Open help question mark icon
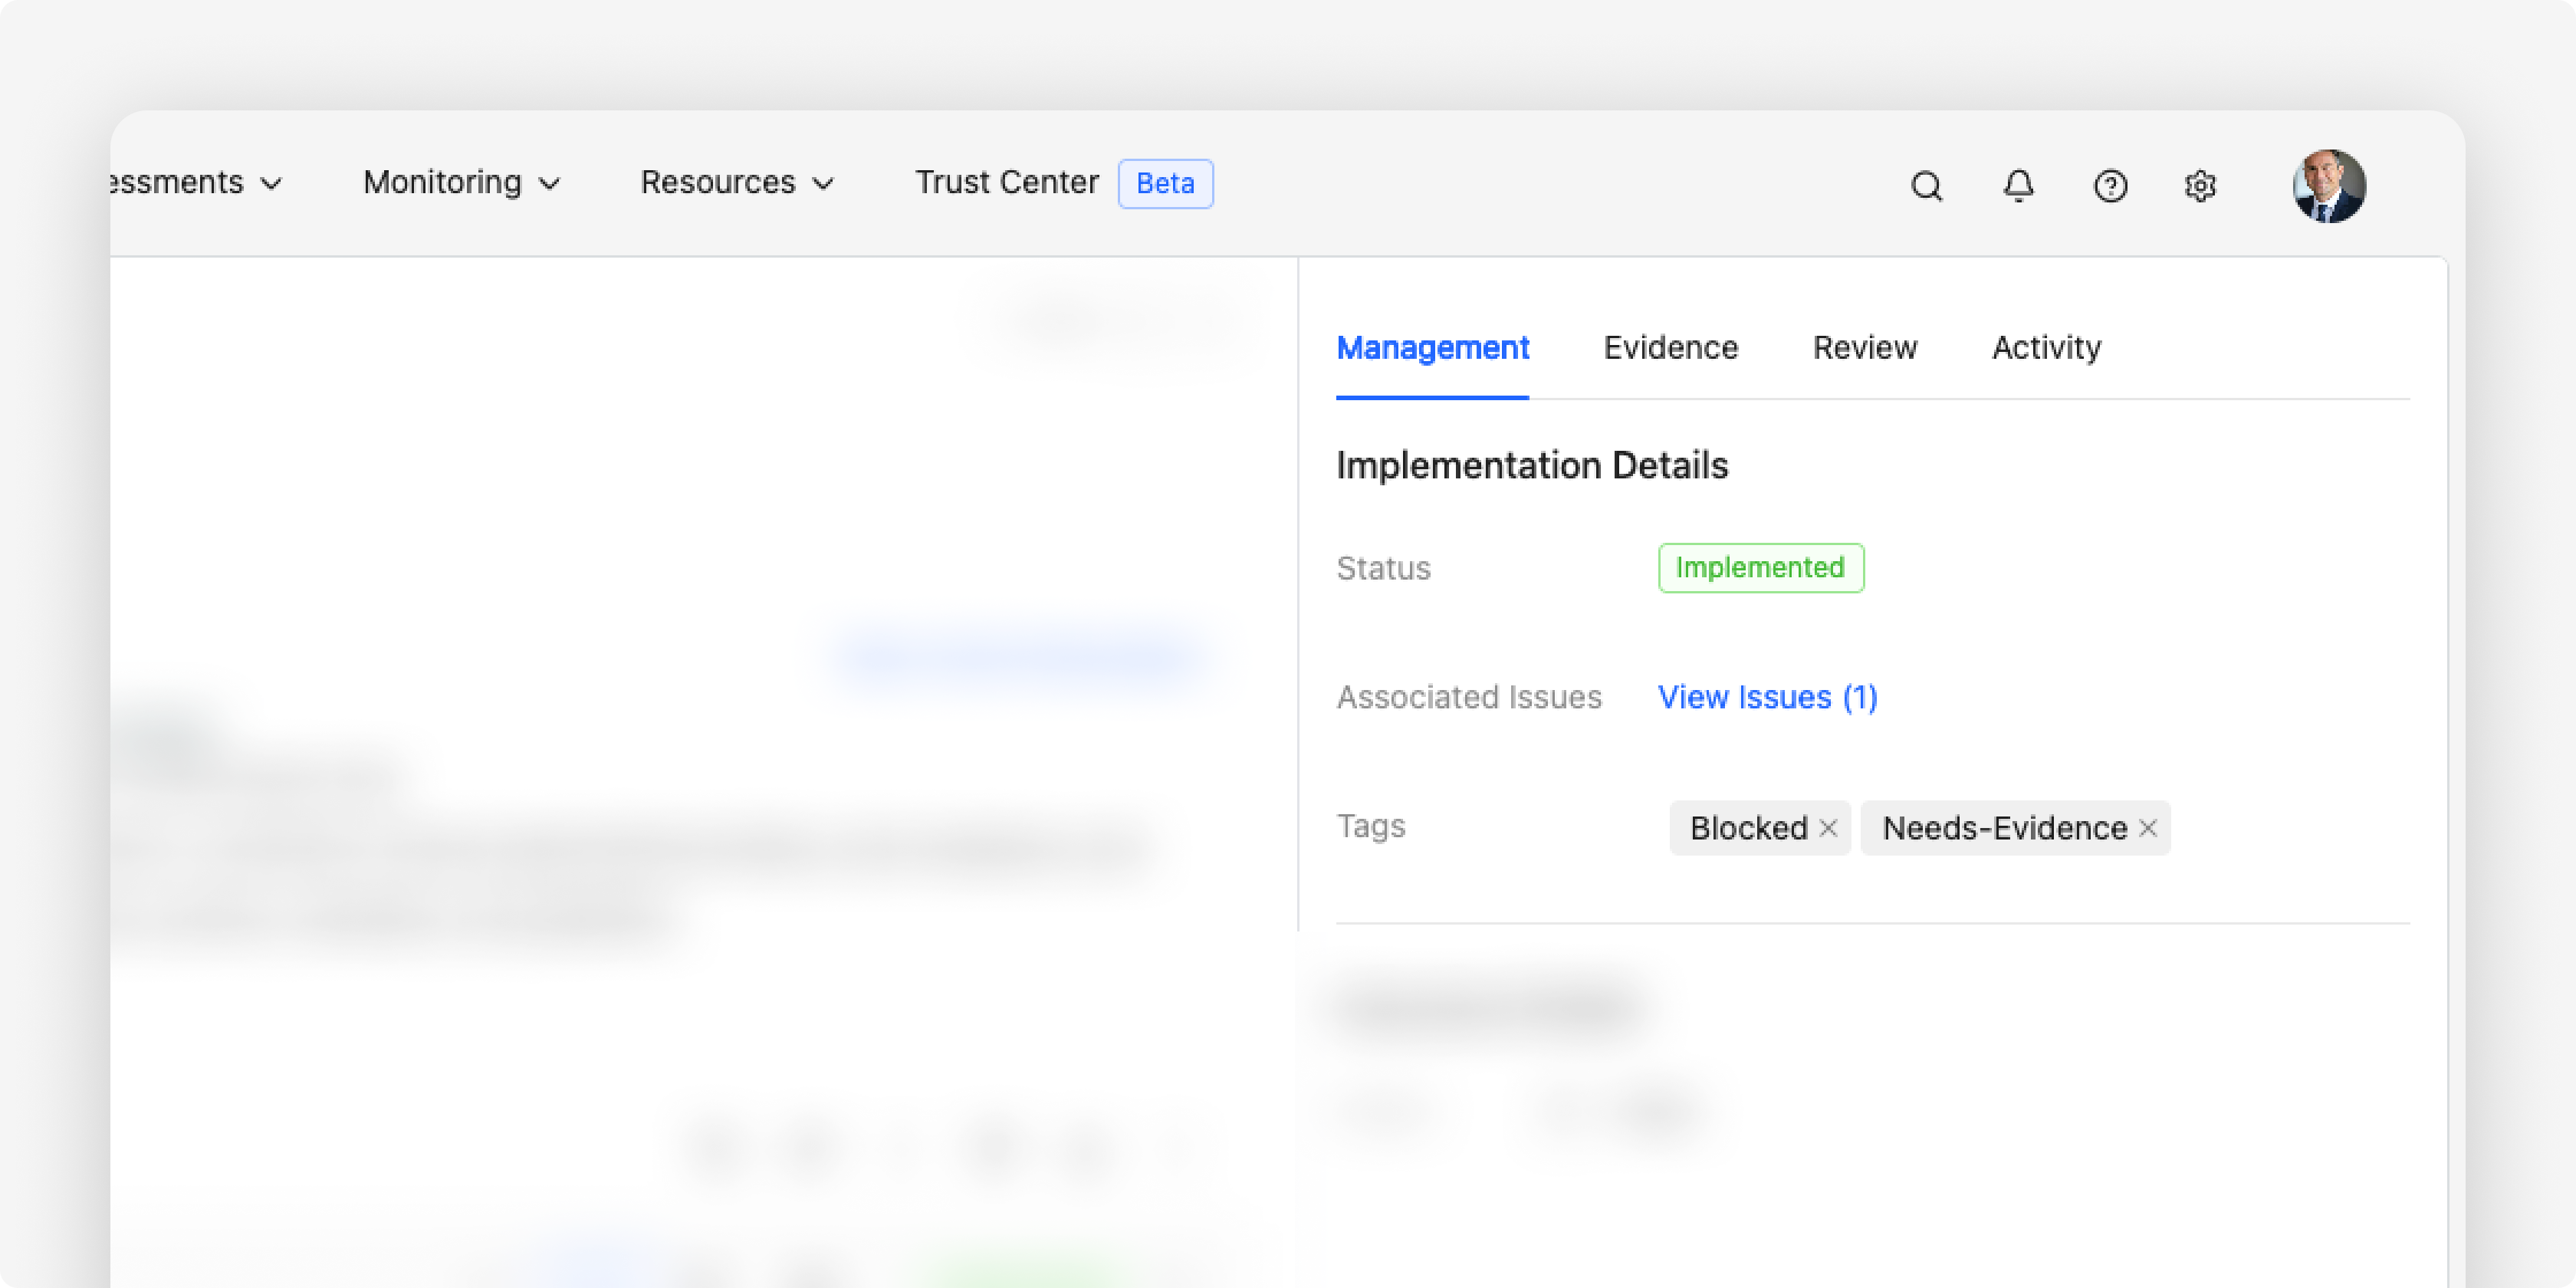2576x1288 pixels. point(2110,186)
